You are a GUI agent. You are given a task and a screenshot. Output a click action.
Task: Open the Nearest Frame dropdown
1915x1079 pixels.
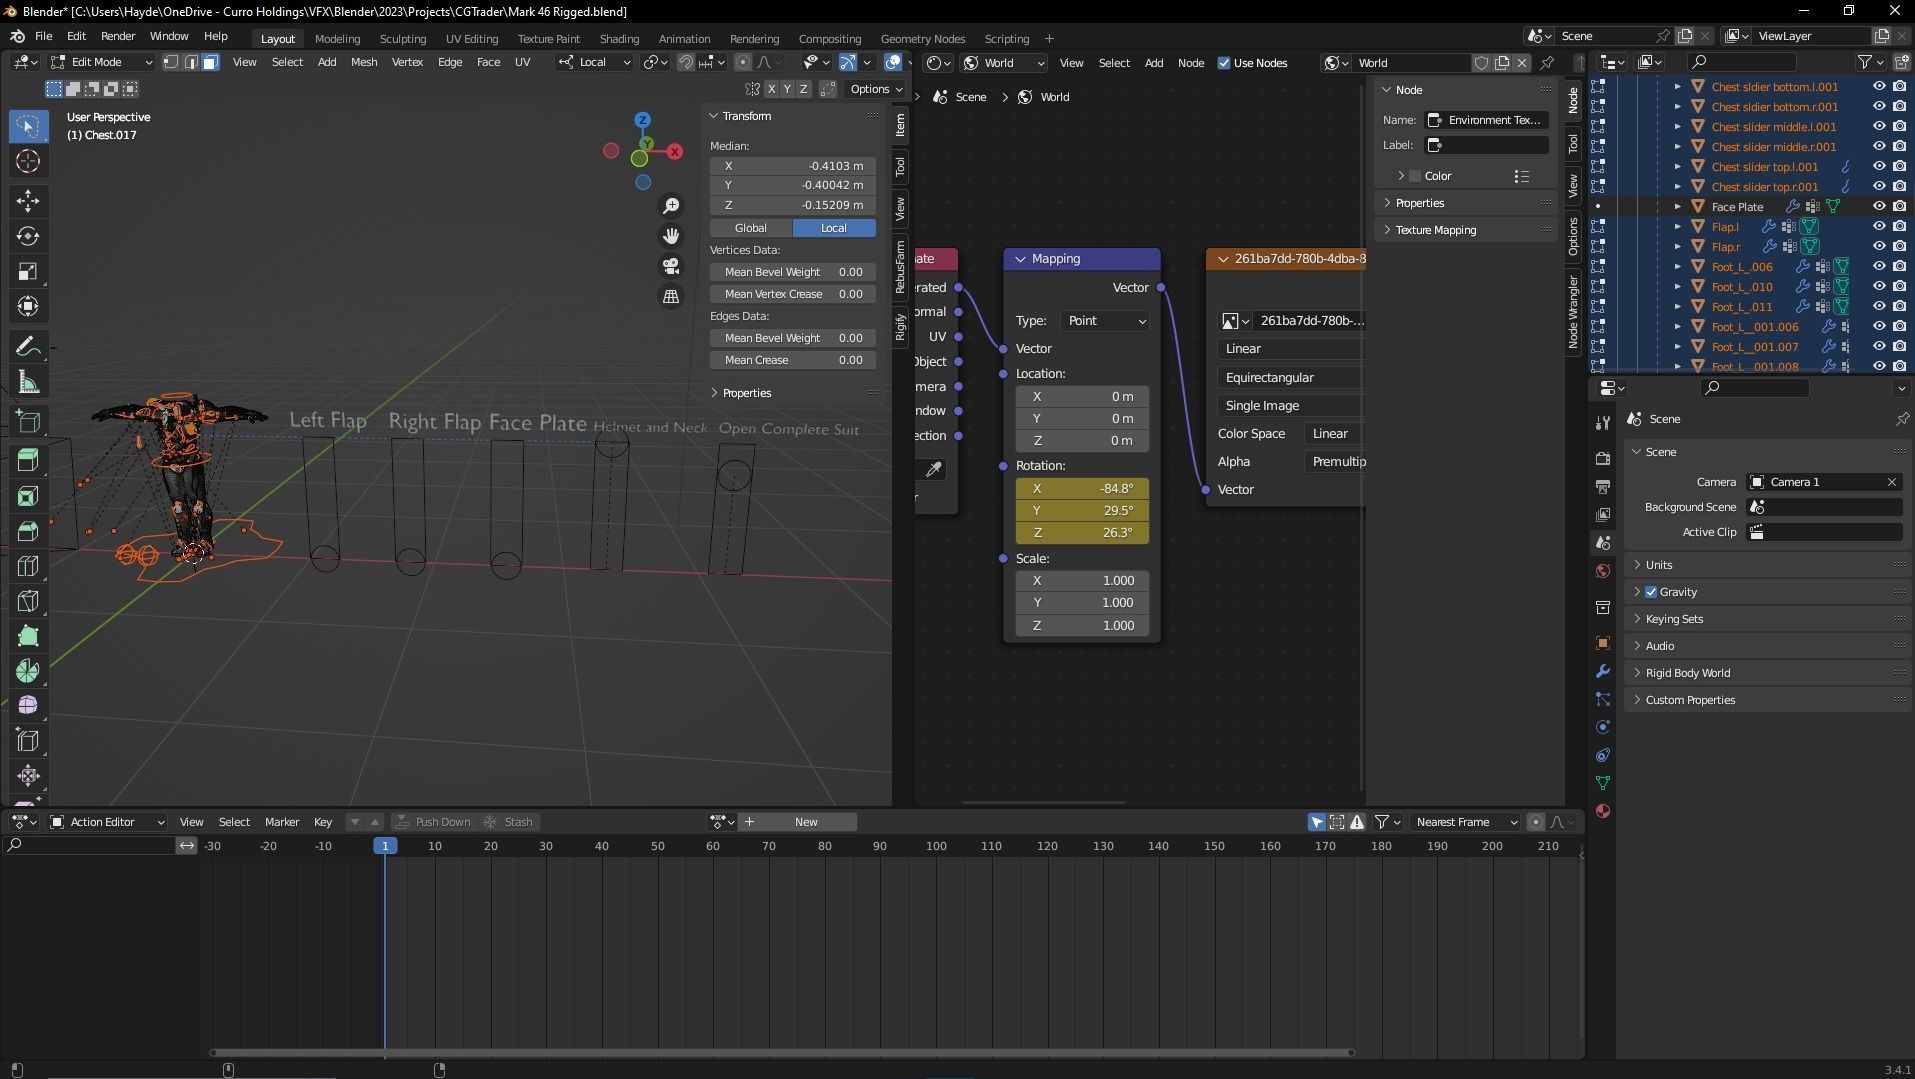[1464, 822]
